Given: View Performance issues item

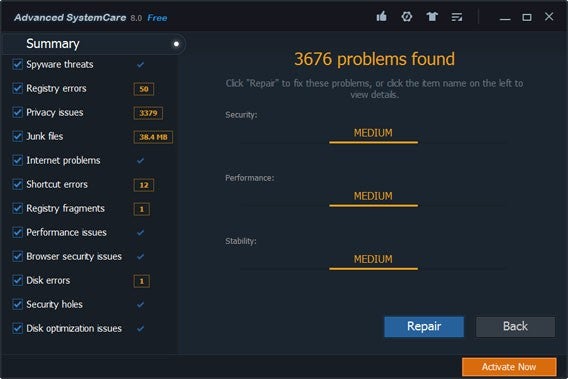Looking at the screenshot, I should coord(66,232).
